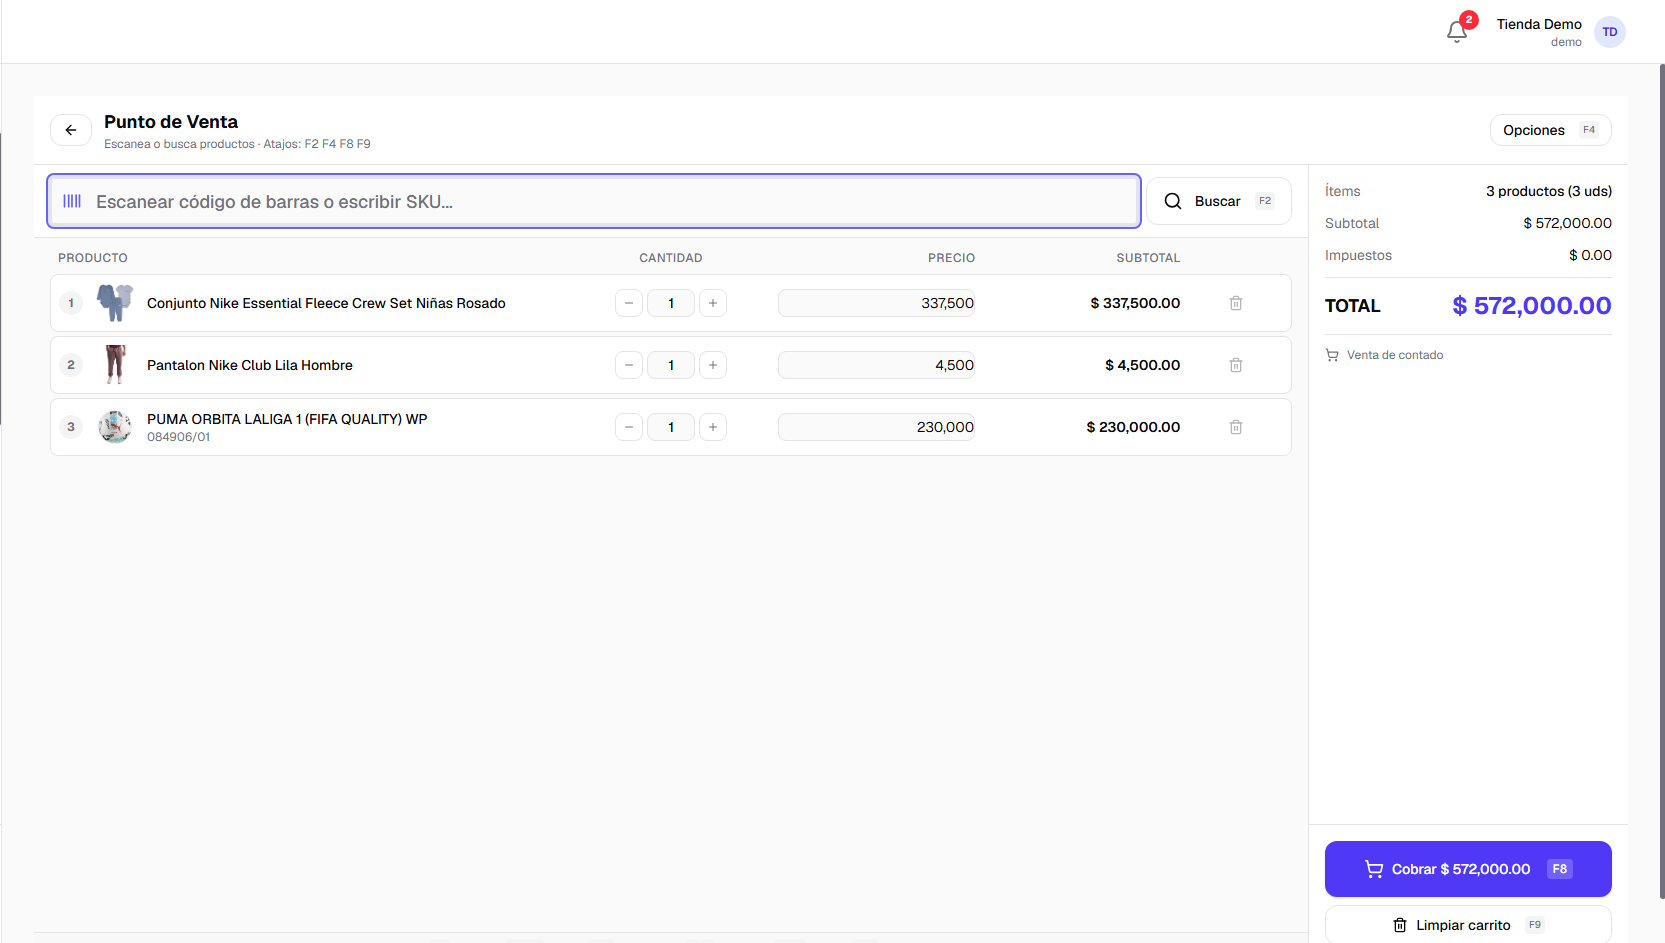Click row number 3 badge
Viewport: 1665px width, 943px height.
click(71, 427)
